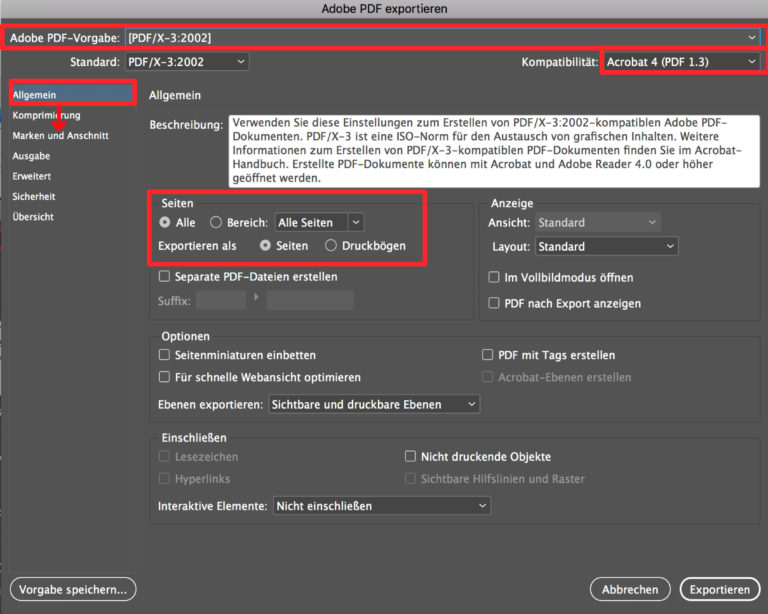Select the Bereich radio button
Image resolution: width=768 pixels, height=614 pixels.
216,222
